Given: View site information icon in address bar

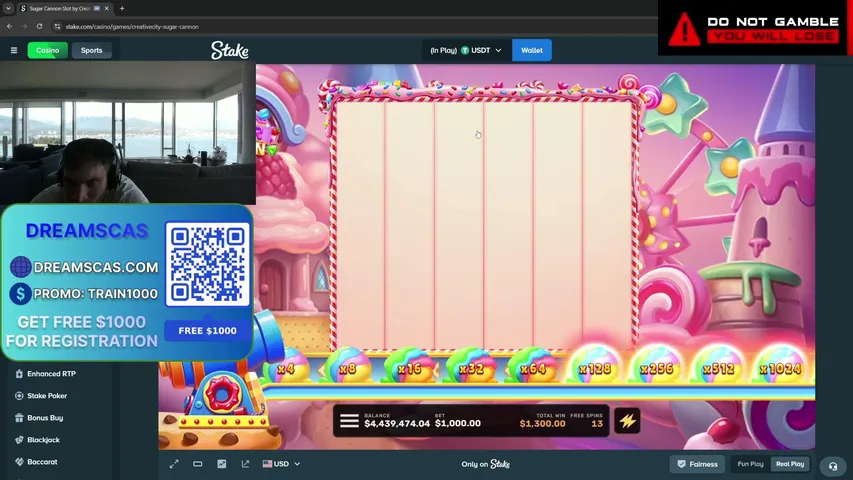Looking at the screenshot, I should coord(57,26).
